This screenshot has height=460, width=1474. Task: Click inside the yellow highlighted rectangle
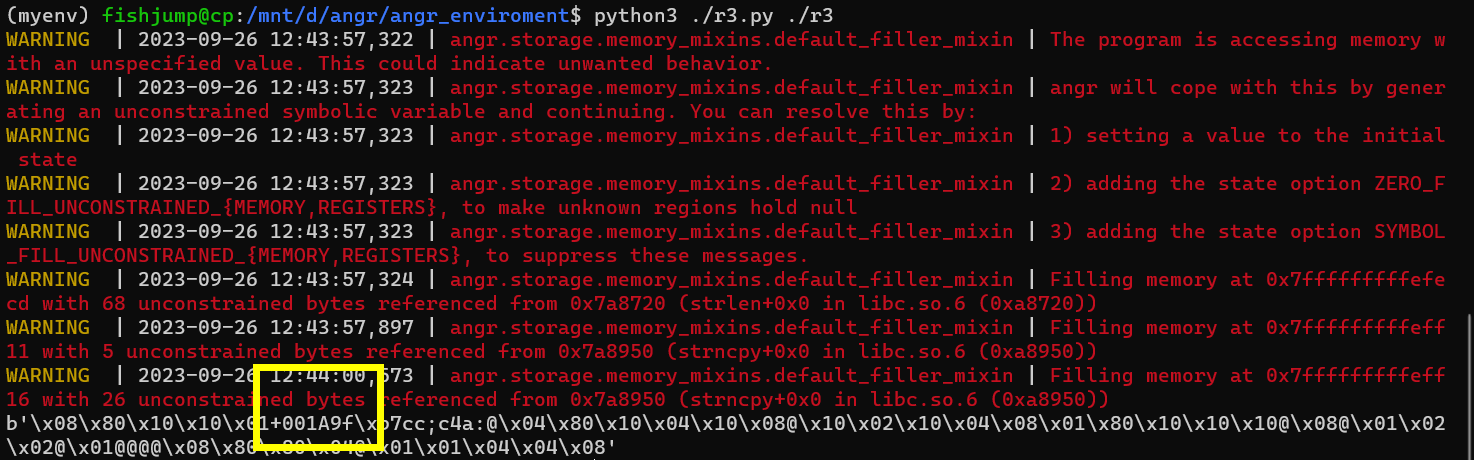pyautogui.click(x=318, y=407)
